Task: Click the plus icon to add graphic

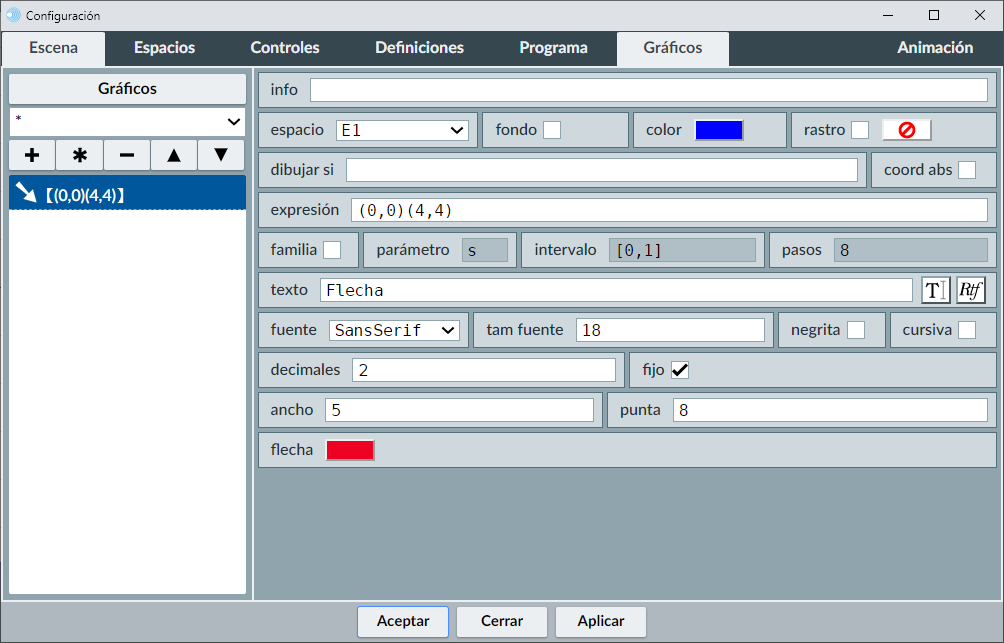Action: click(x=32, y=155)
